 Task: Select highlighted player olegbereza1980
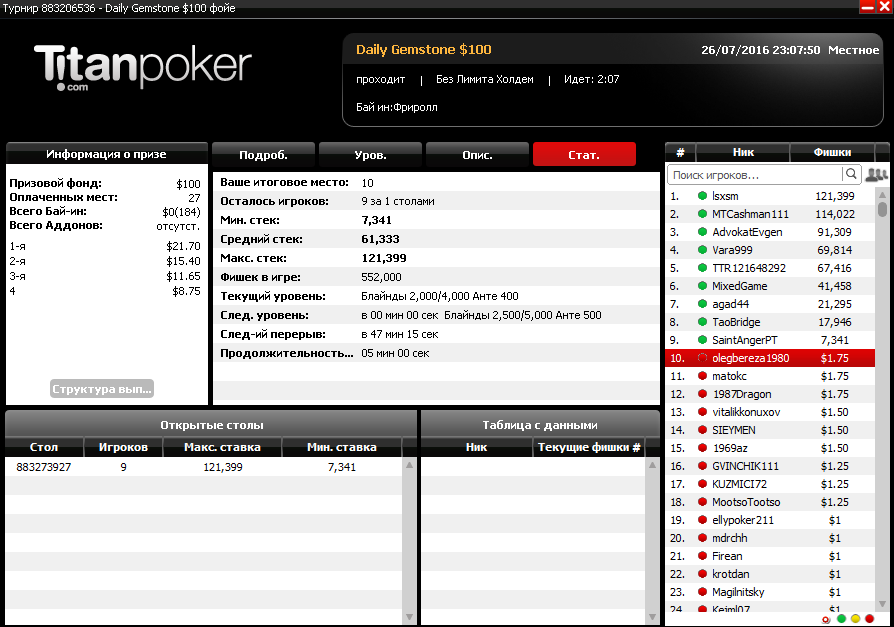[770, 358]
